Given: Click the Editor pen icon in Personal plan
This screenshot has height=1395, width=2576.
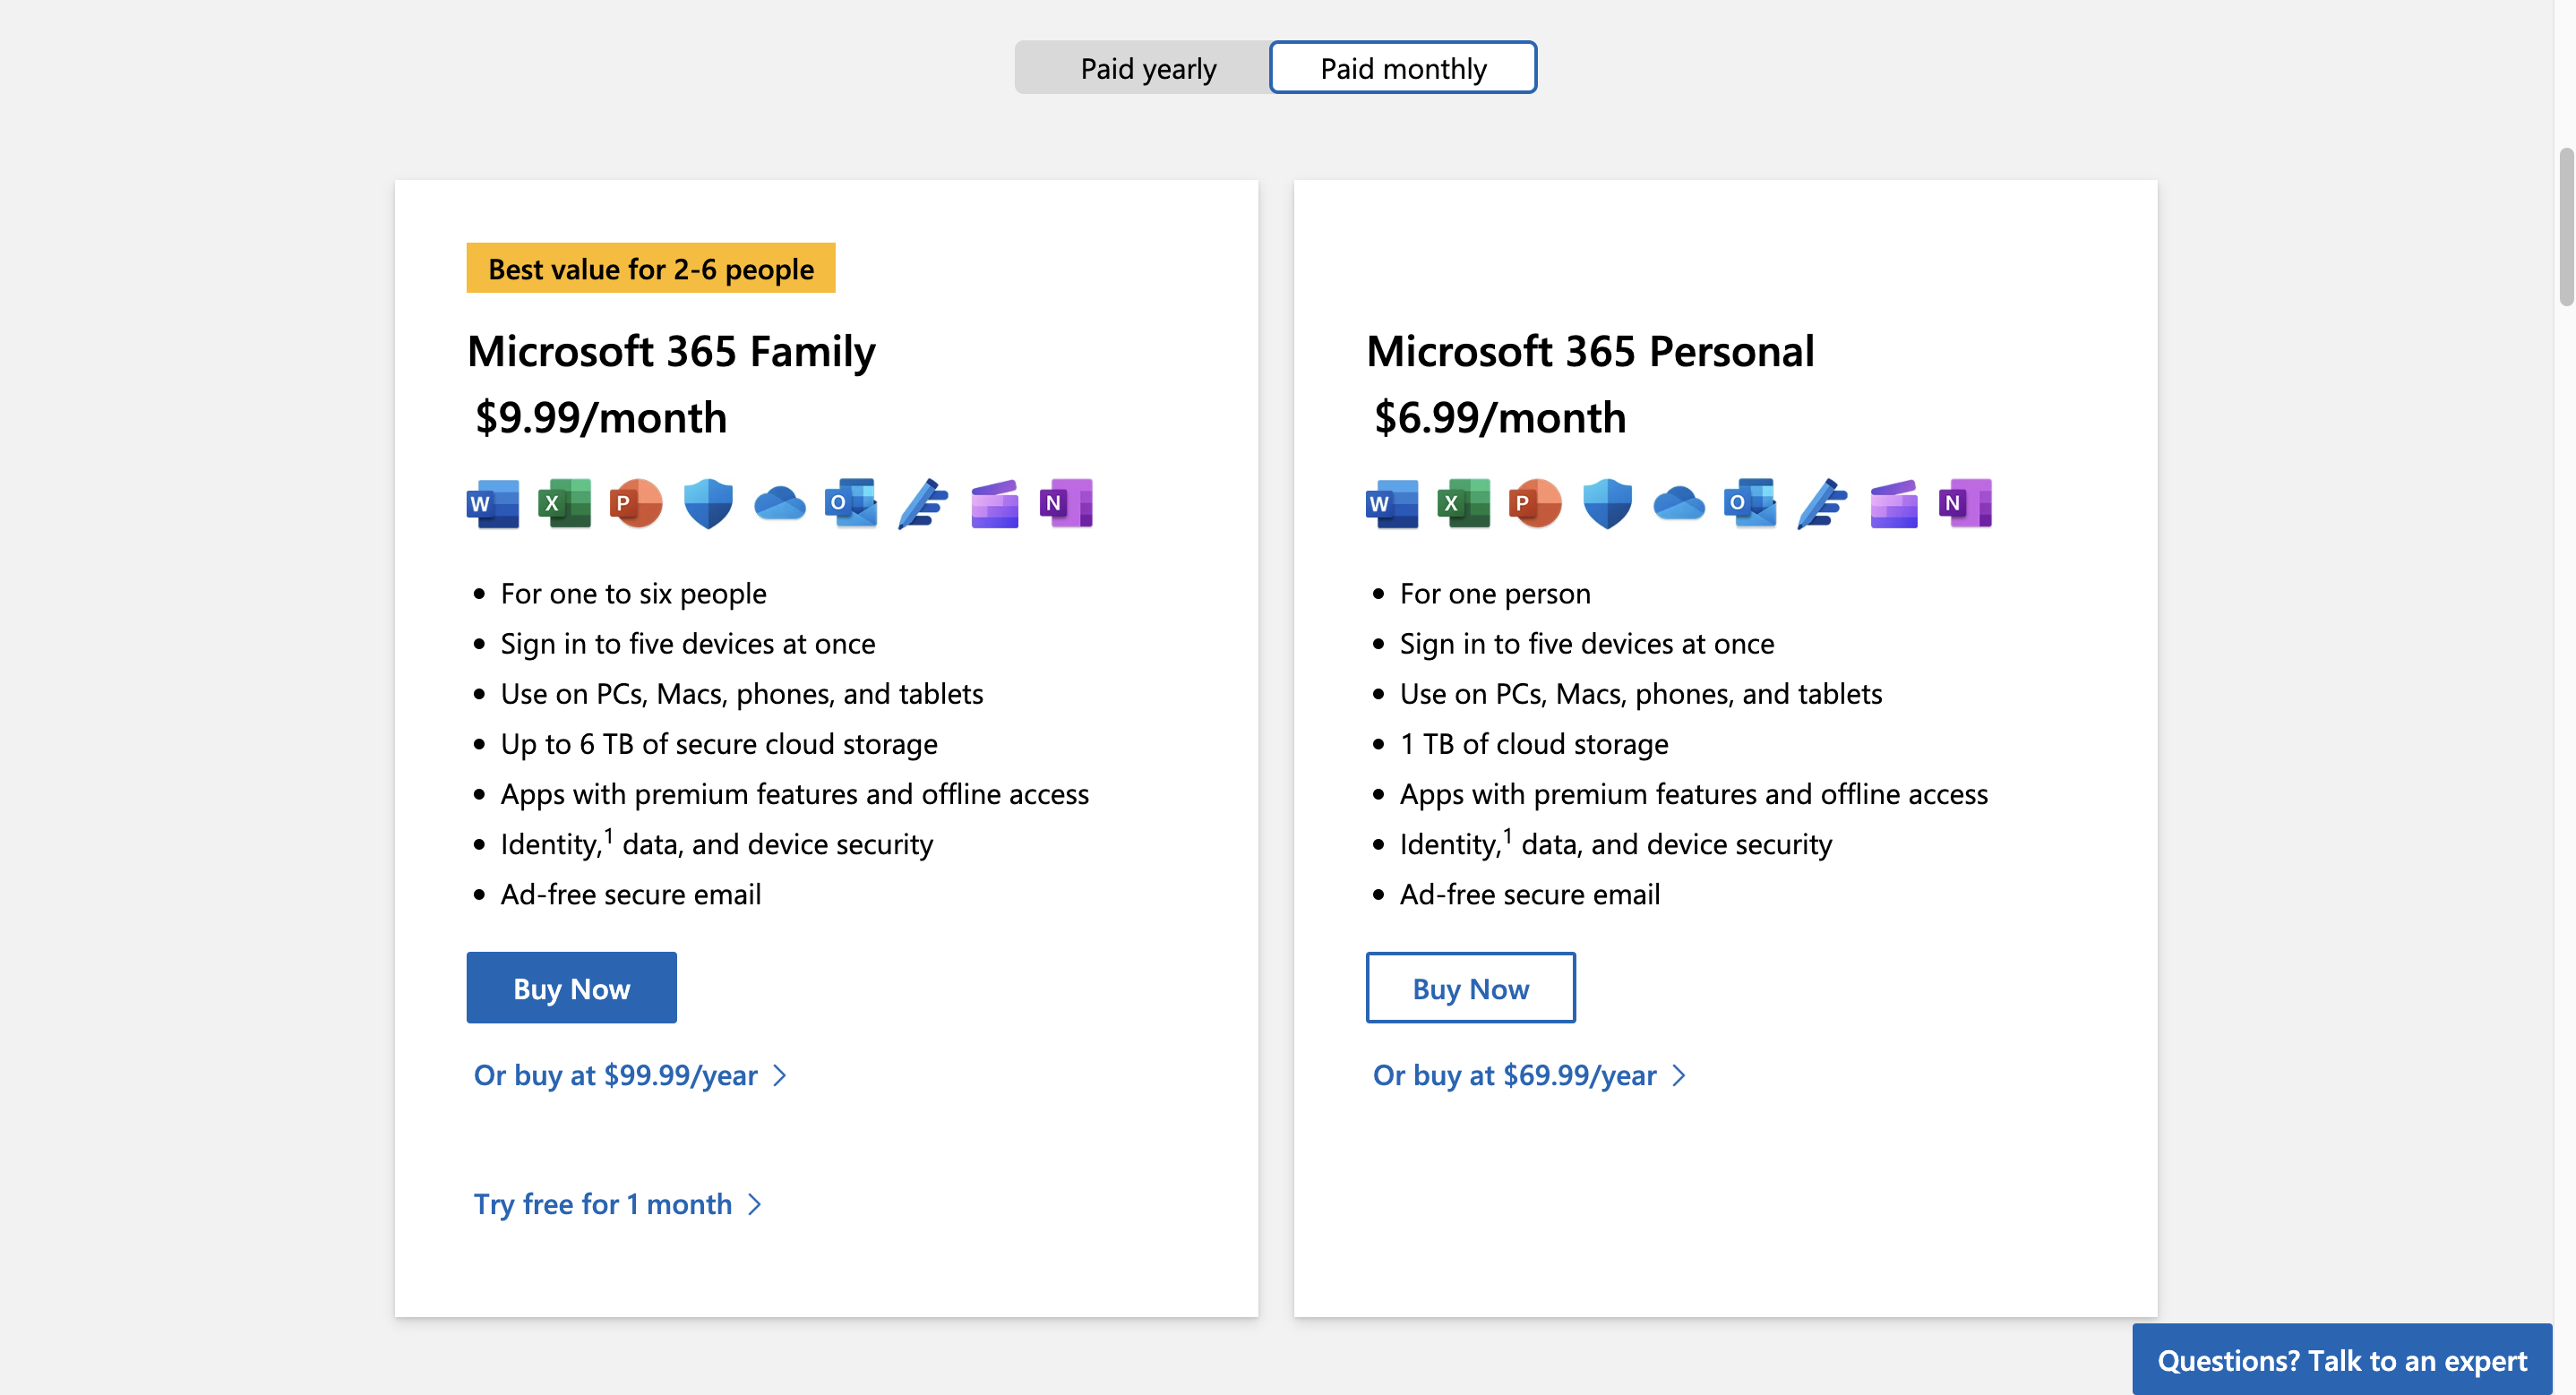Looking at the screenshot, I should pos(1821,503).
